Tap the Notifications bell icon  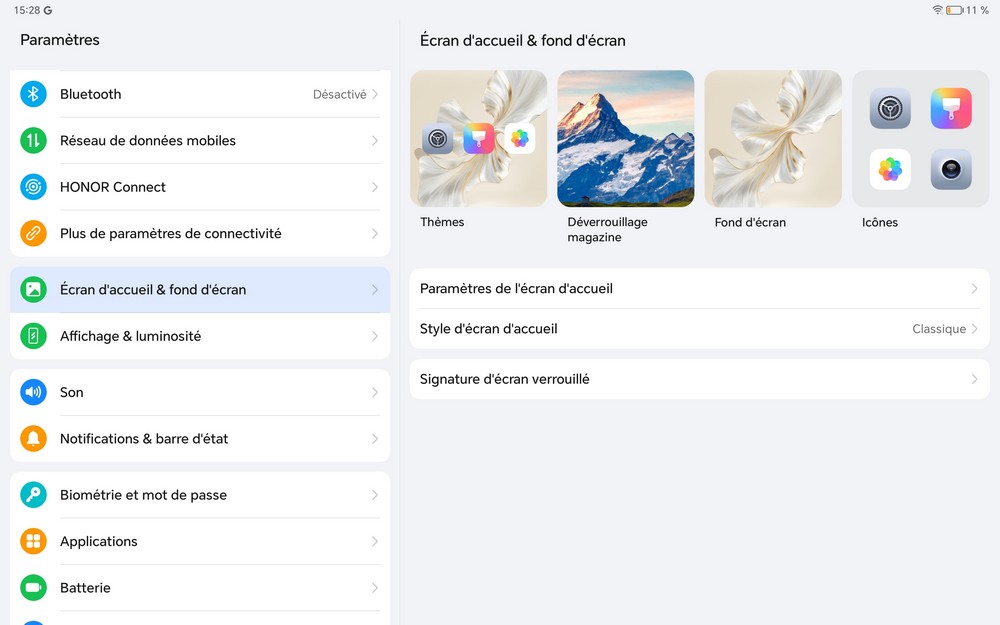(x=33, y=439)
